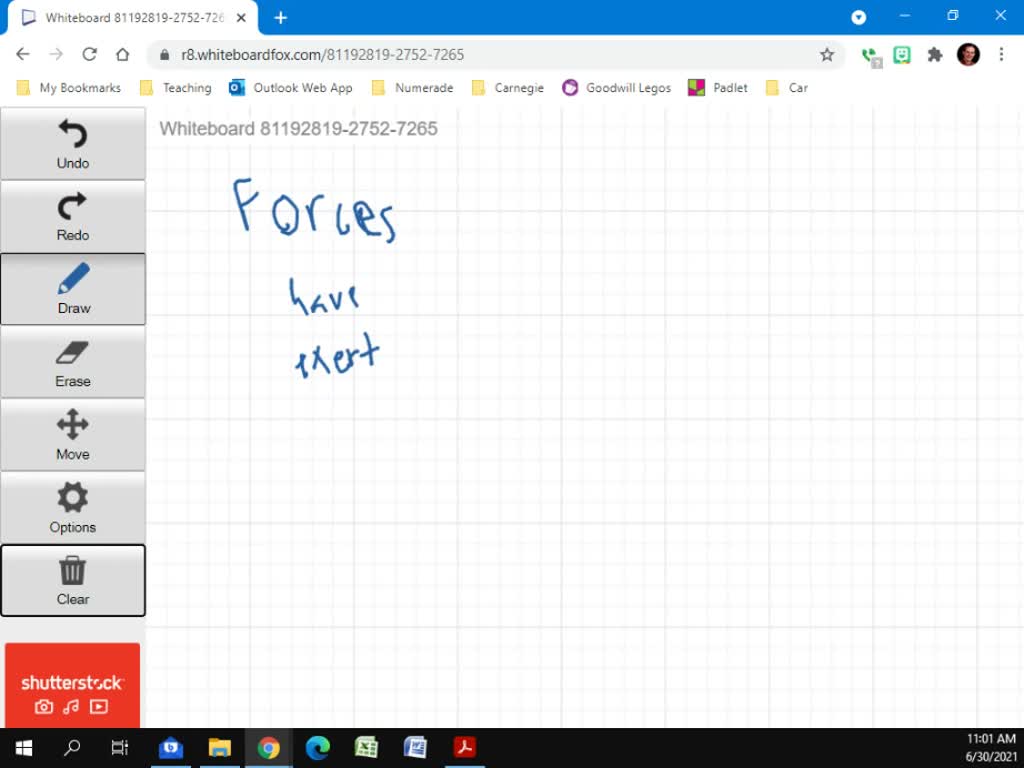The height and width of the screenshot is (768, 1024).
Task: Click the Undo tool button
Action: pyautogui.click(x=73, y=144)
